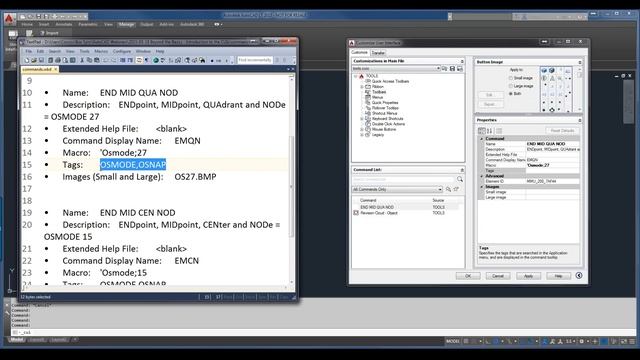
Task: Select the commands.wtxt document tab
Action: click(x=39, y=69)
